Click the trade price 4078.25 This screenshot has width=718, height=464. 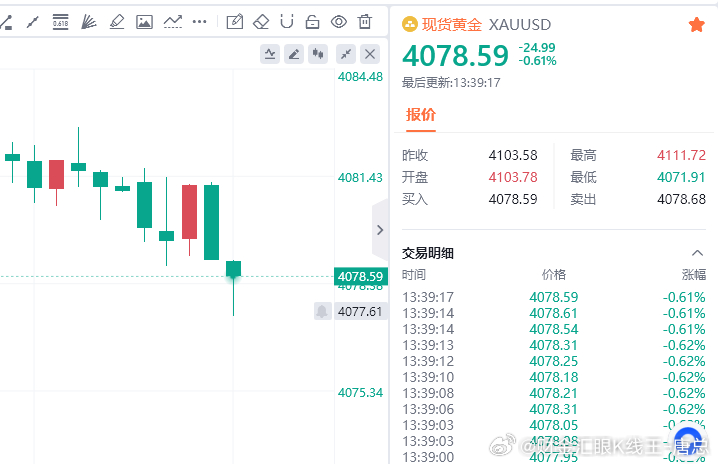tap(554, 361)
